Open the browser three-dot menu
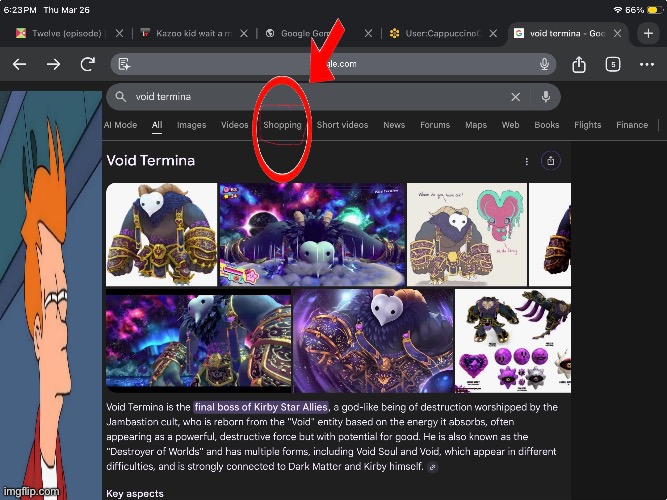The height and width of the screenshot is (500, 667). [647, 64]
